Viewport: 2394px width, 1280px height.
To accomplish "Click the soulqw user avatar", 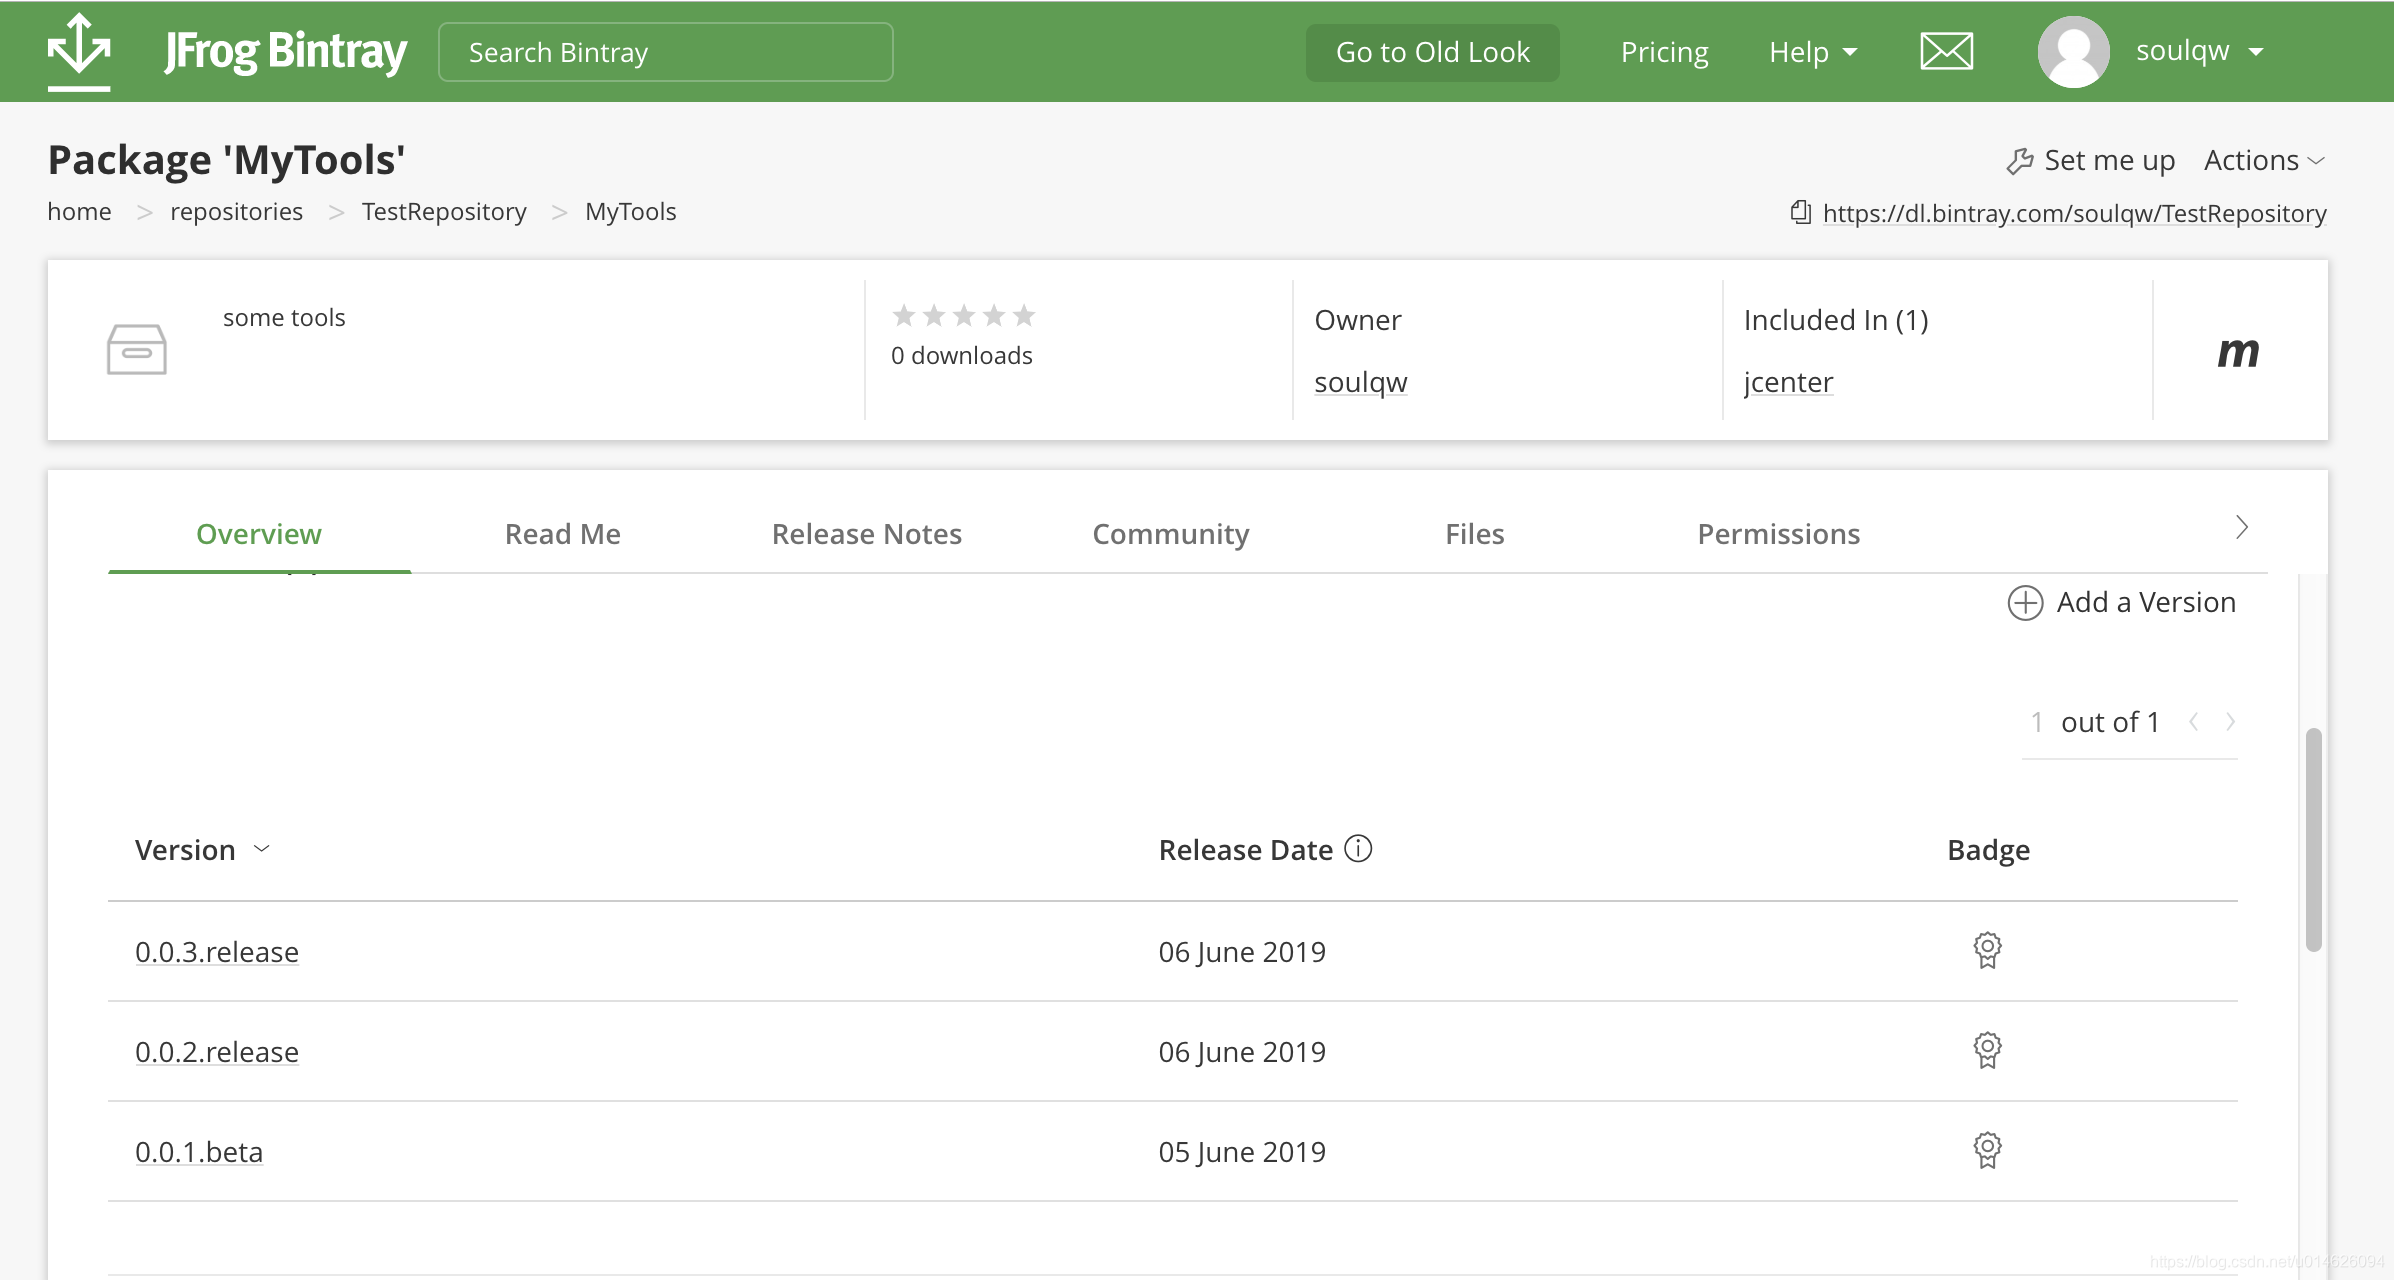I will point(2073,52).
